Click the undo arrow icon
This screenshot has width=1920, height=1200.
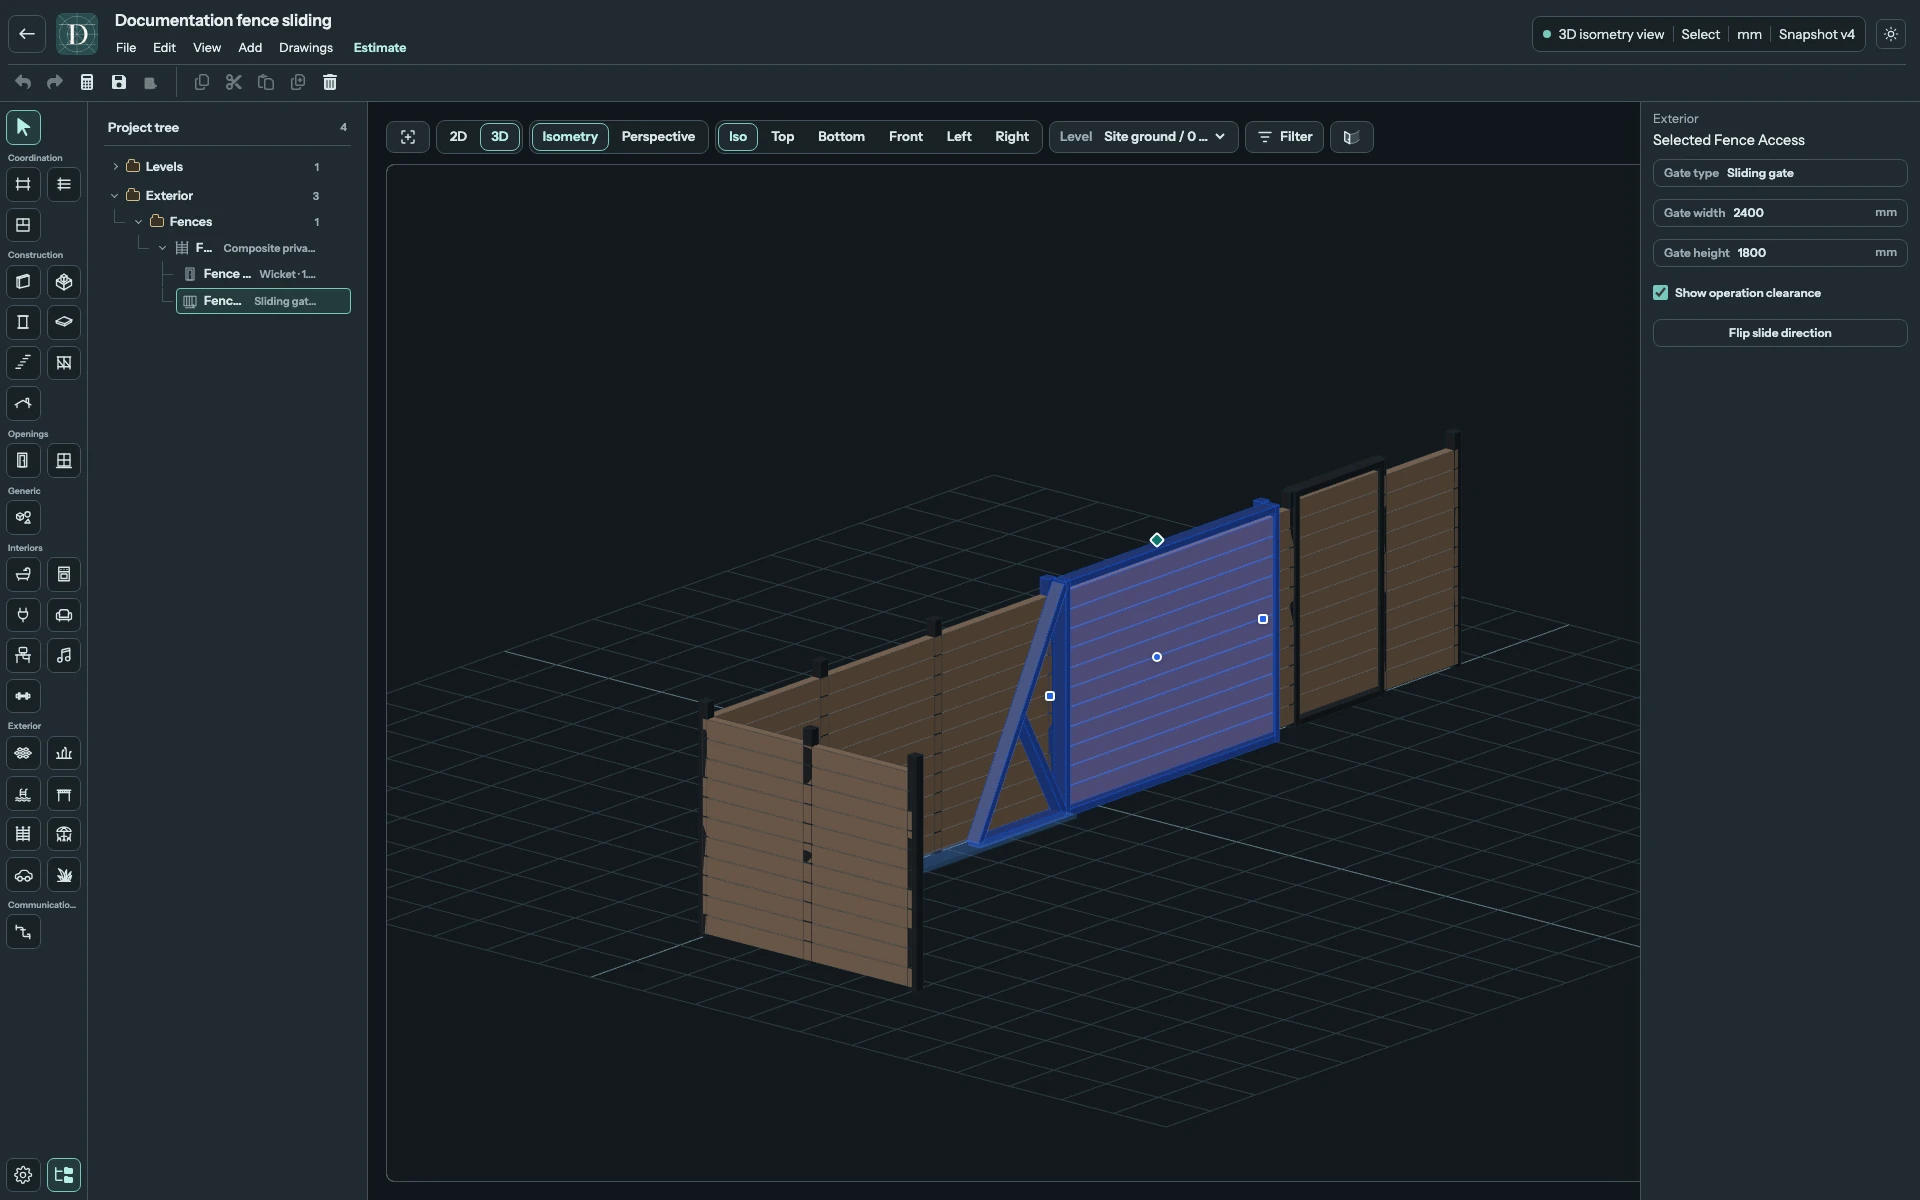[23, 82]
